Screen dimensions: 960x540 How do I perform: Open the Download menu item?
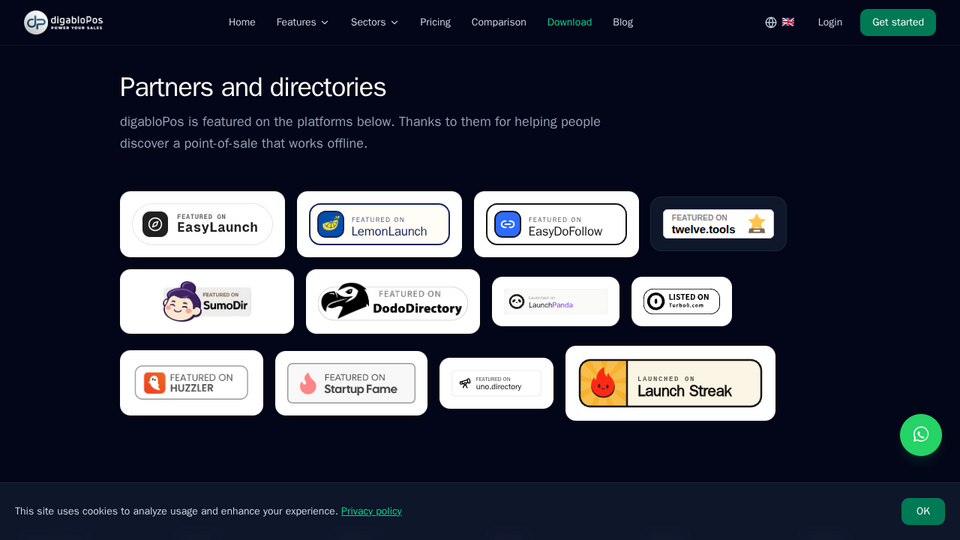coord(569,22)
